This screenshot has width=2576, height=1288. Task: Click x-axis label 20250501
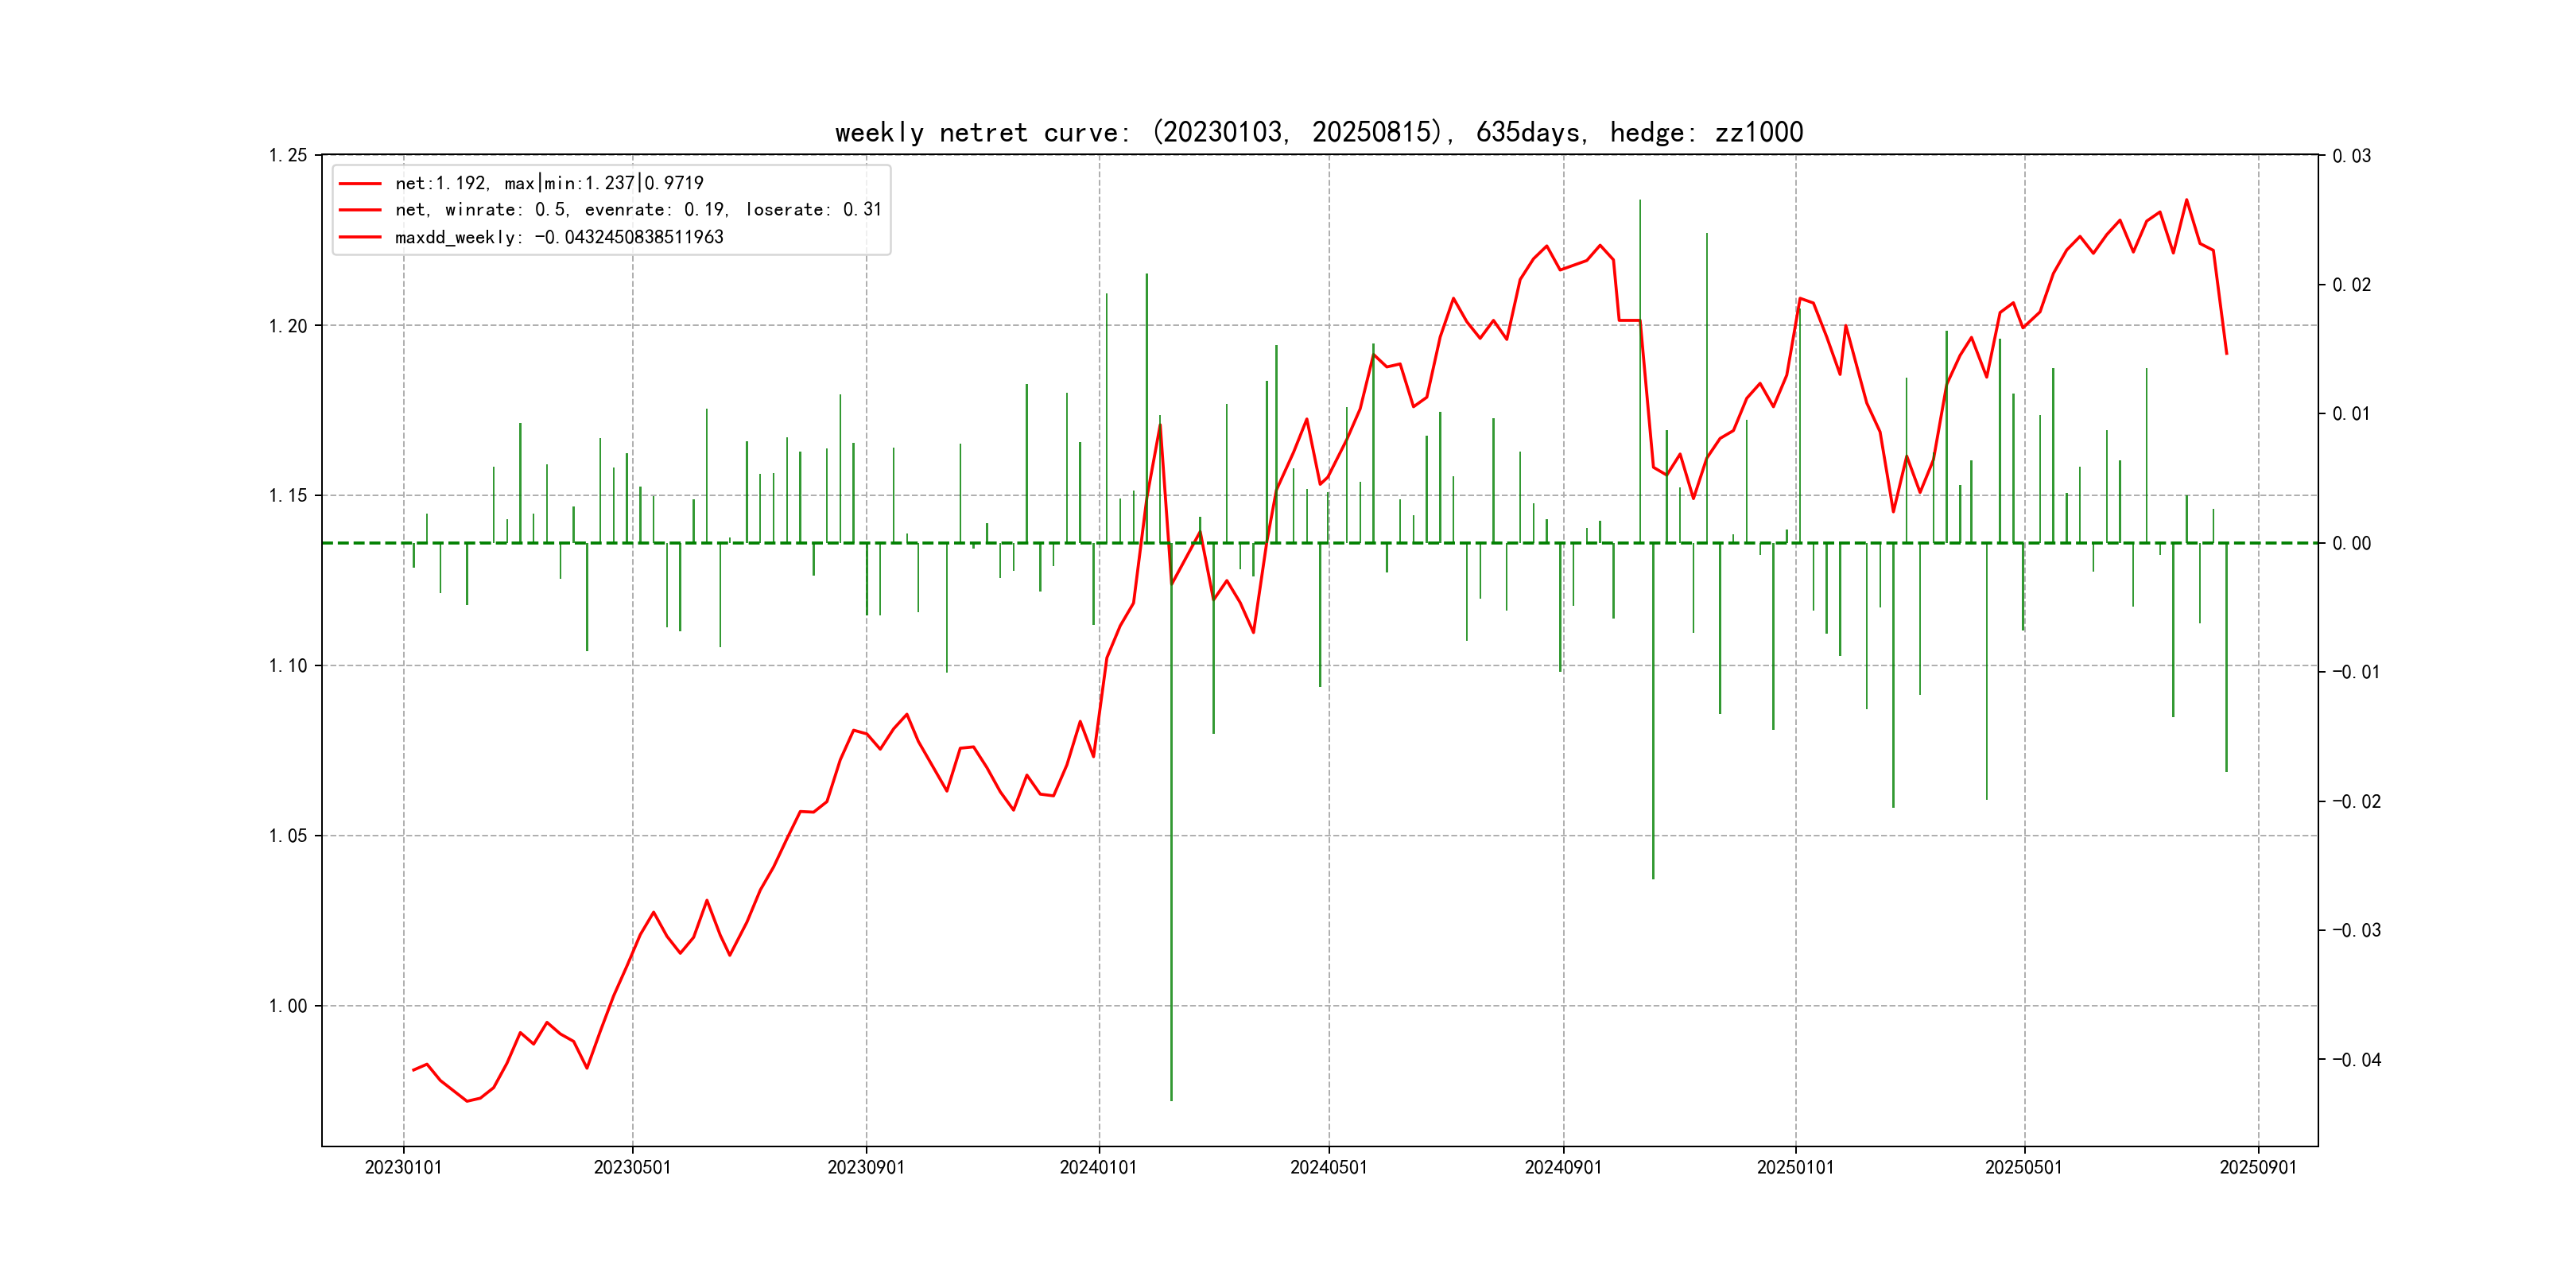click(2023, 1168)
